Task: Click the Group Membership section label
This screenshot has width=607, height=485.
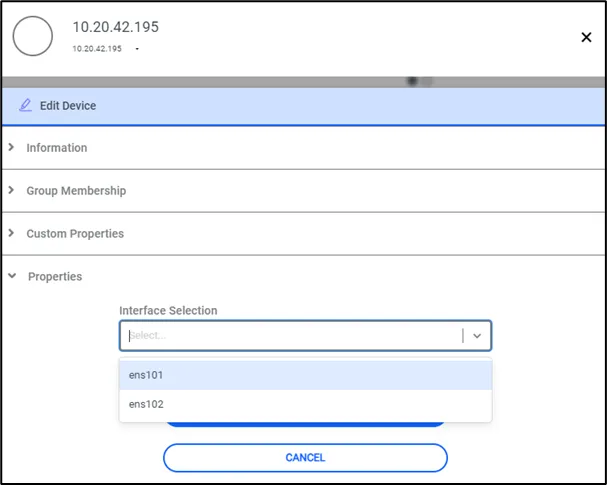Action: pos(76,191)
